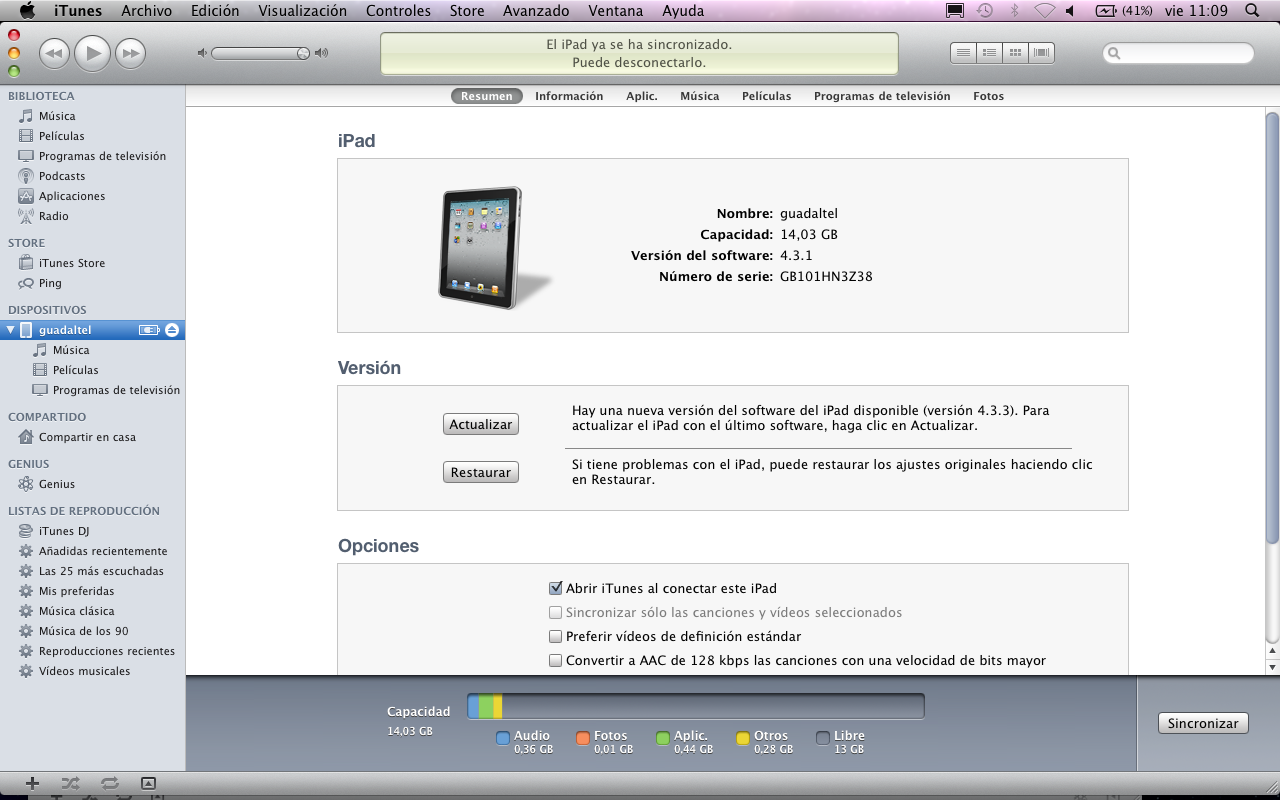Click the capacity usage bar

[696, 707]
